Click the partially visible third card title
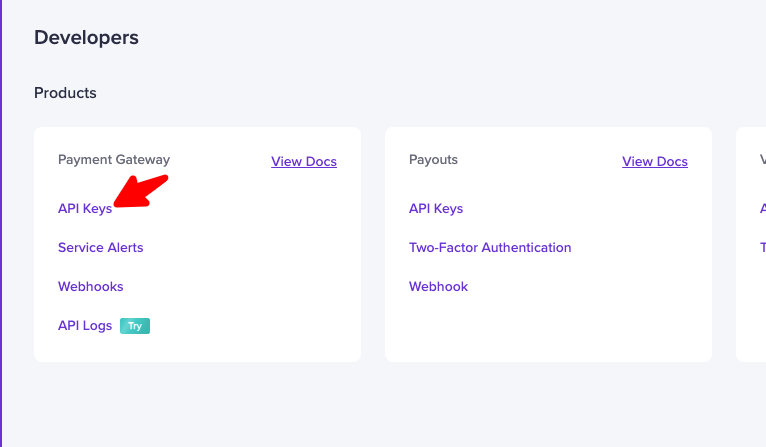The width and height of the screenshot is (766, 447). click(763, 160)
